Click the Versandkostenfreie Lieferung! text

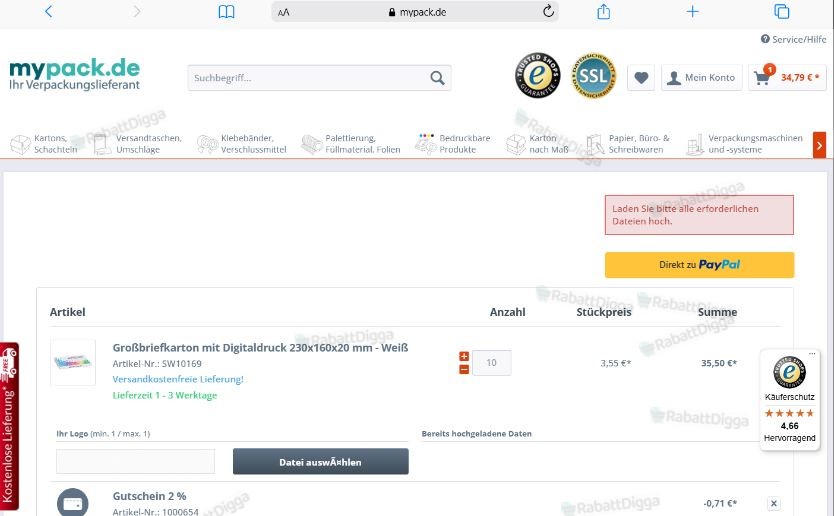178,379
